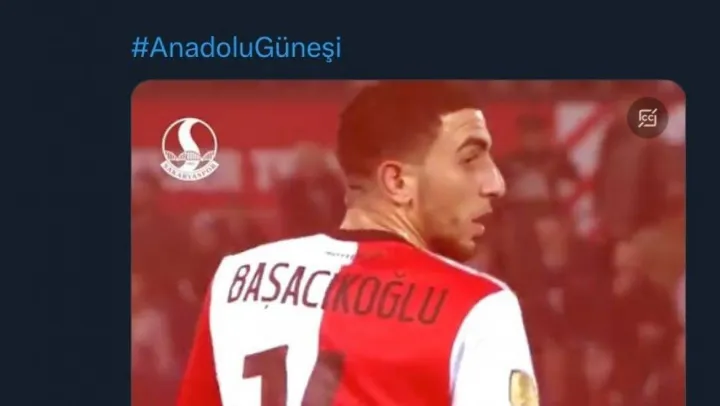Click the BAŞACIKOĞLU name on jersey
The height and width of the screenshot is (406, 720).
(337, 294)
